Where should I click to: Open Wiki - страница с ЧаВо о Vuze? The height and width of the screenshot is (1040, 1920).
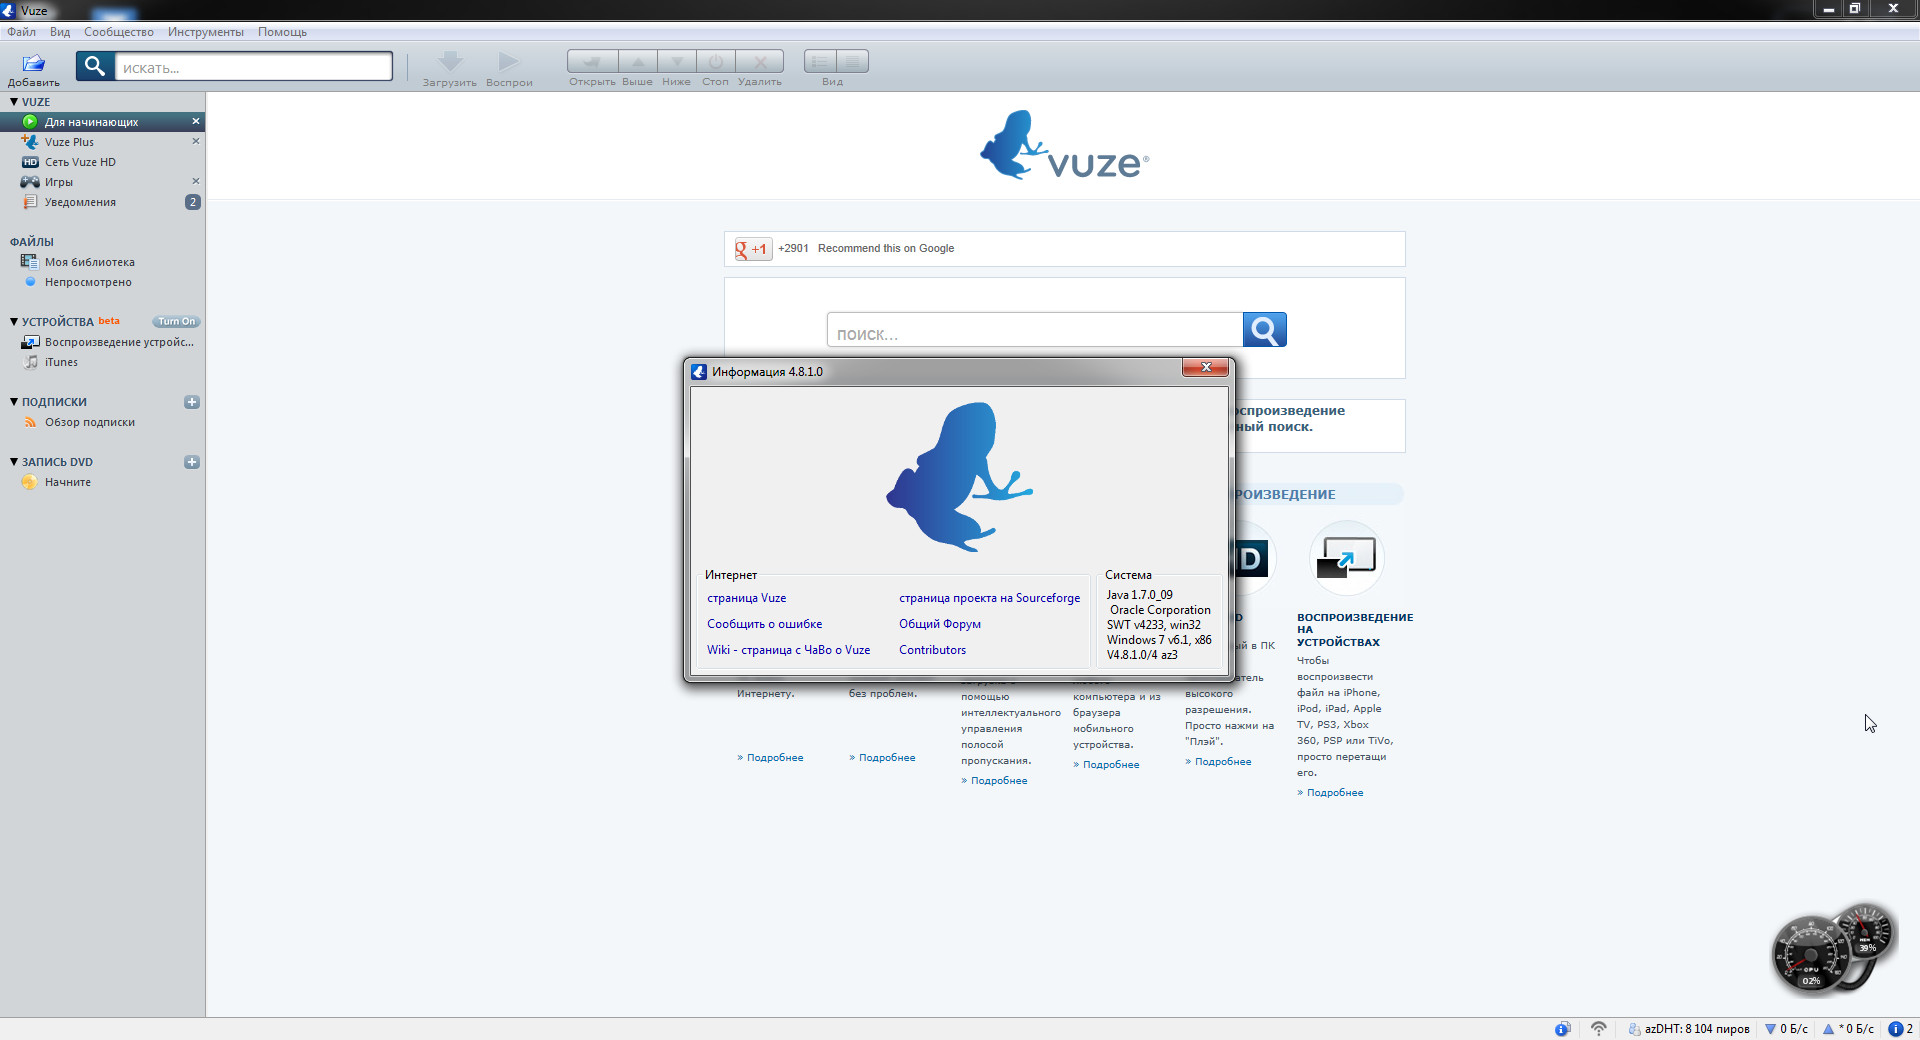[x=788, y=650]
